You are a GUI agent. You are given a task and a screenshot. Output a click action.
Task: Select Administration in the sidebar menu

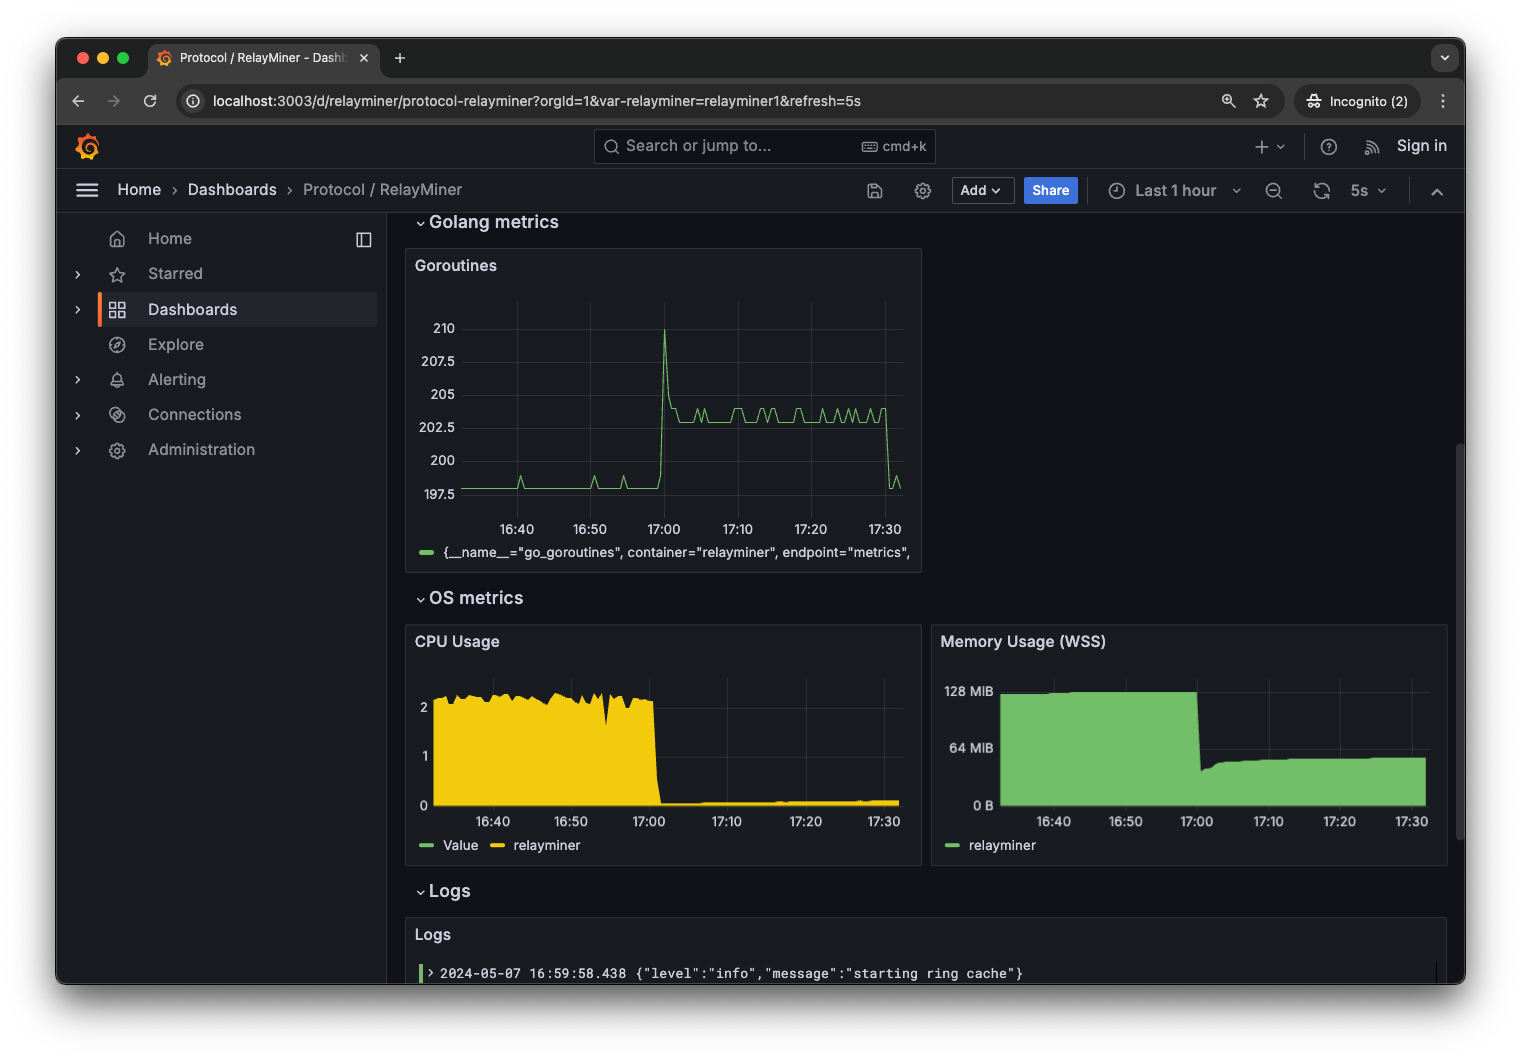coord(202,450)
